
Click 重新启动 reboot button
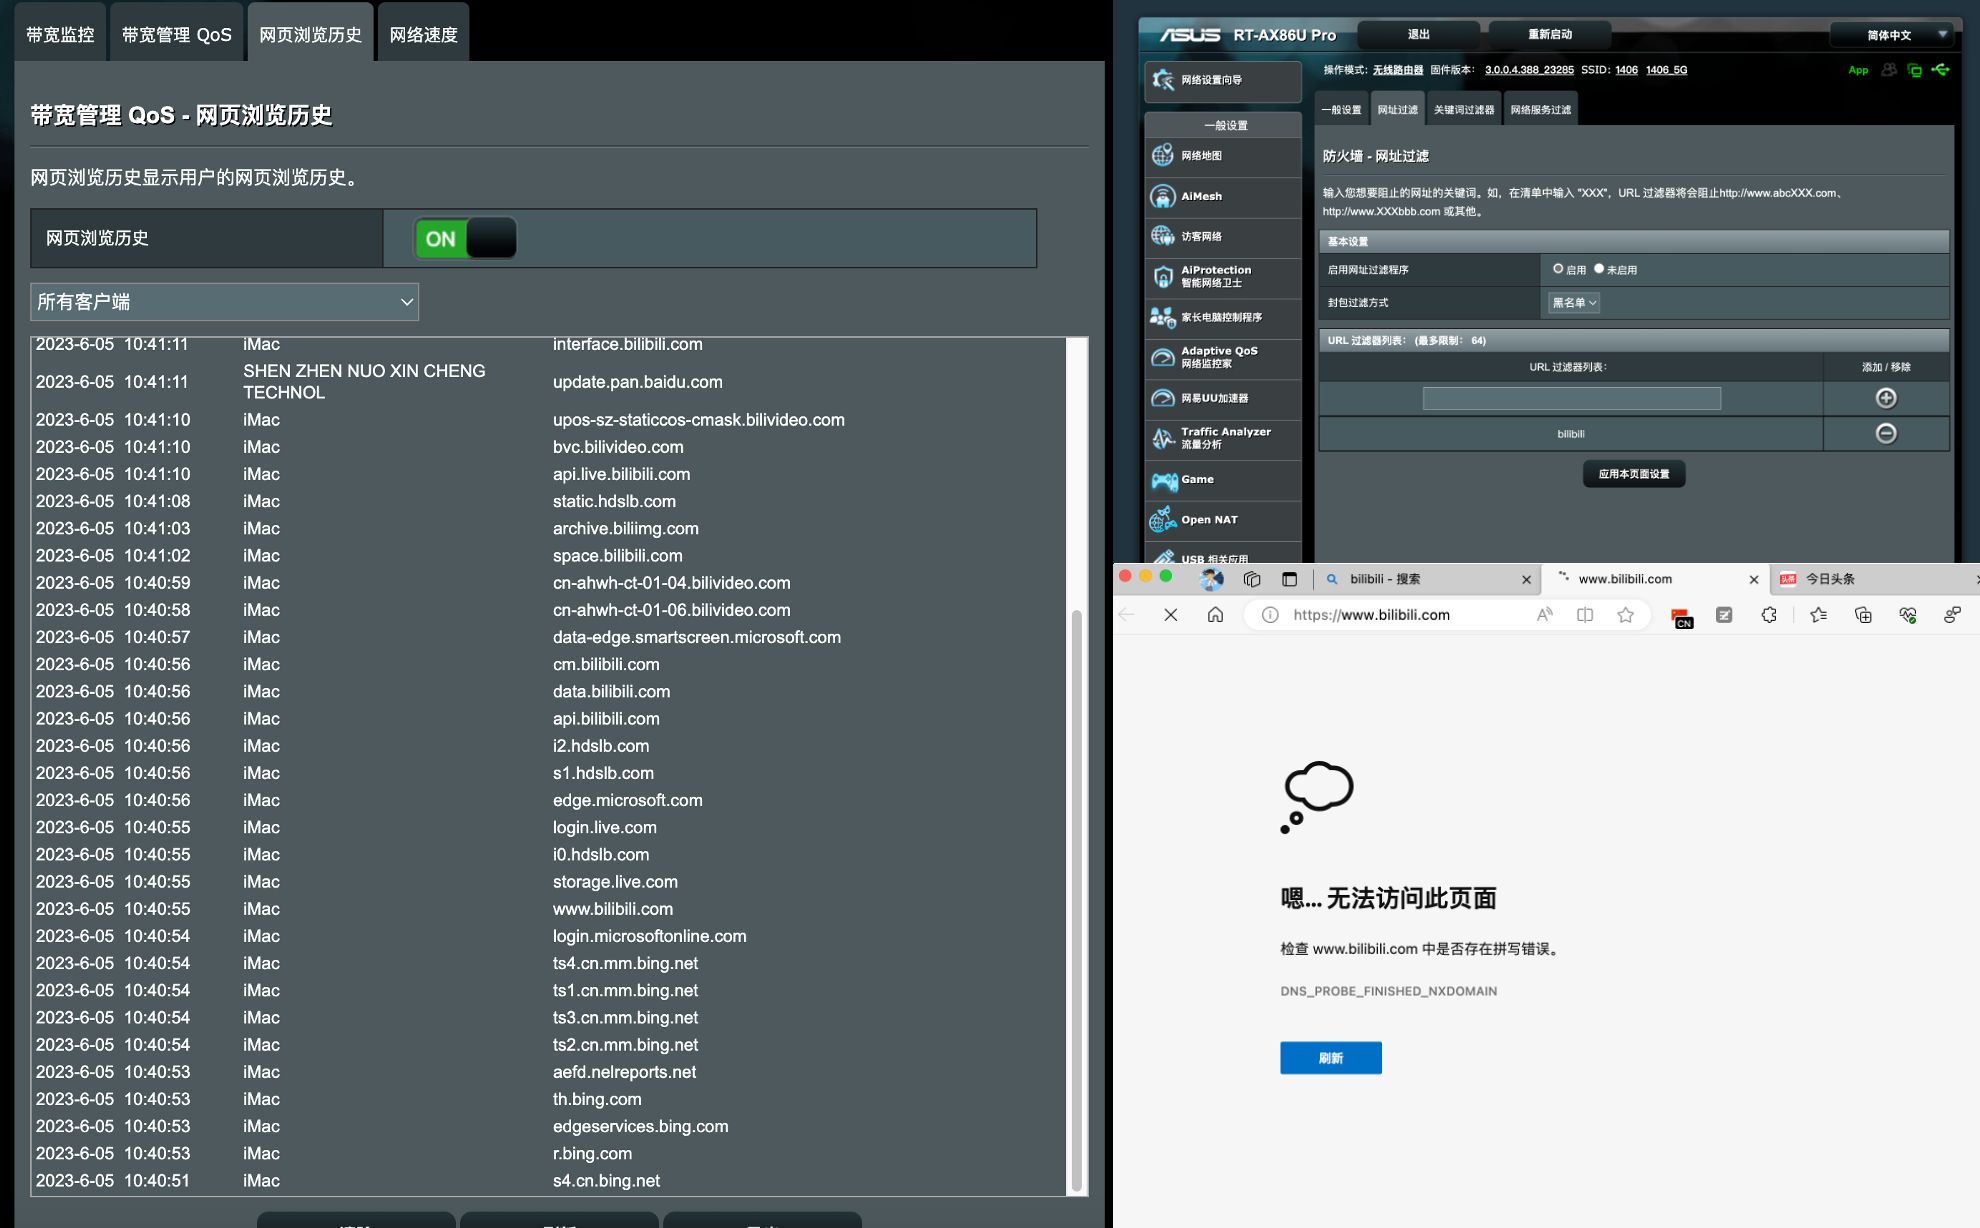(x=1550, y=35)
